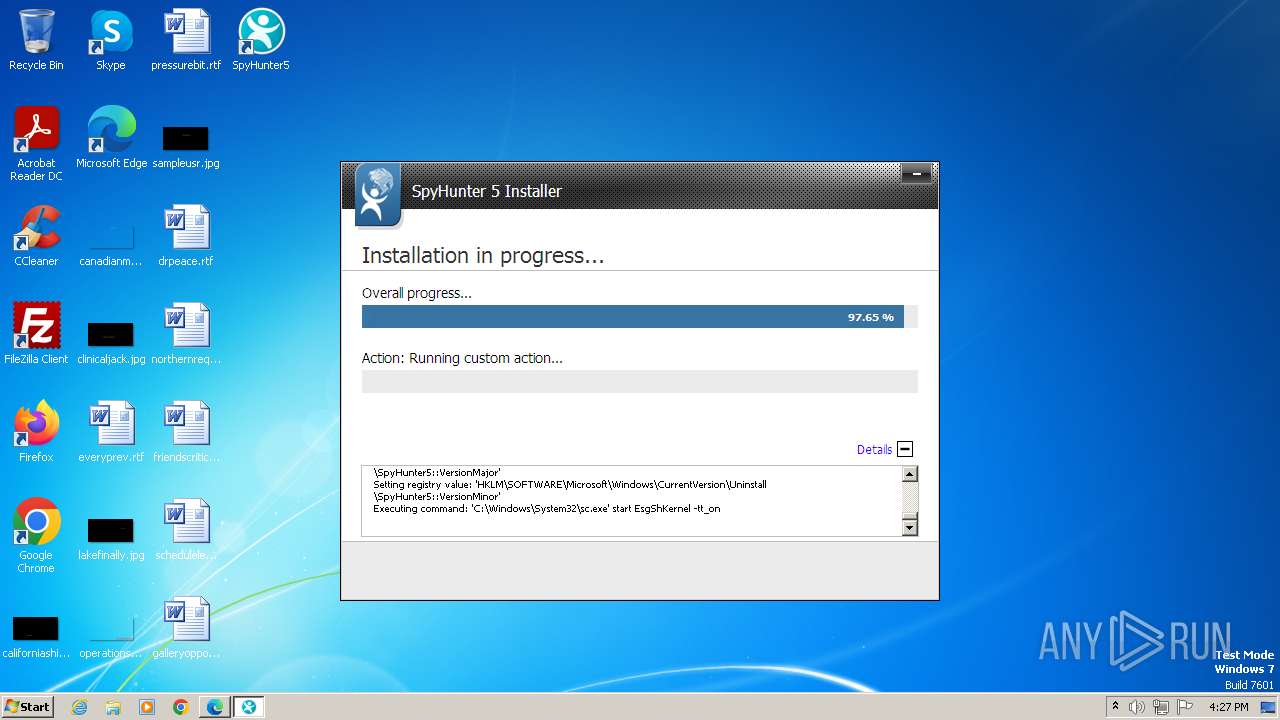Click SpyHunter logo in installer title bar
Viewport: 1280px width, 720px height.
point(377,194)
